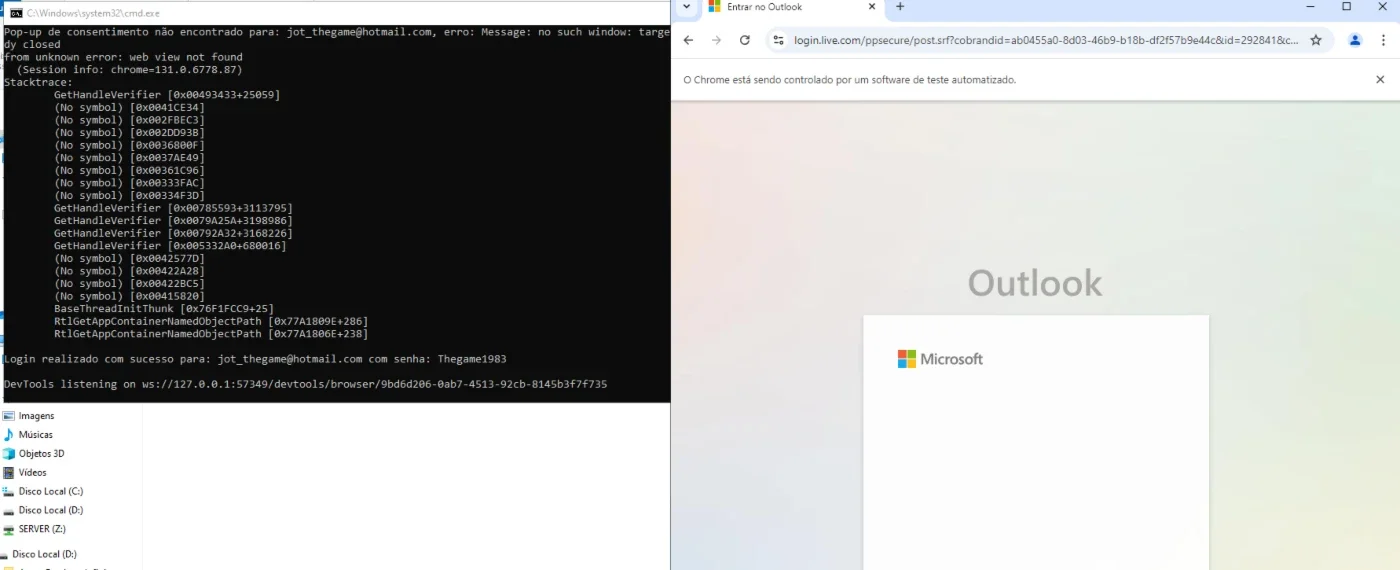Click the Objetos 3D cube icon

pos(9,454)
